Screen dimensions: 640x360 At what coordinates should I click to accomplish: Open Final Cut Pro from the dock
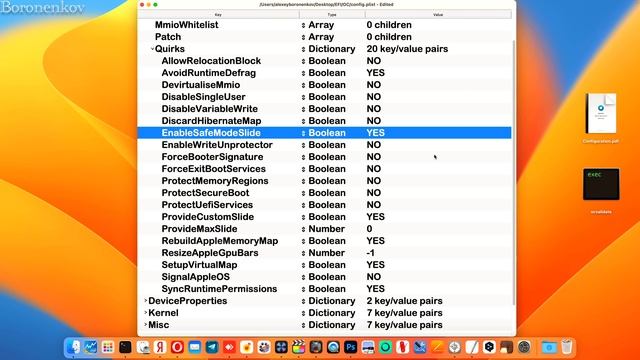coord(299,347)
